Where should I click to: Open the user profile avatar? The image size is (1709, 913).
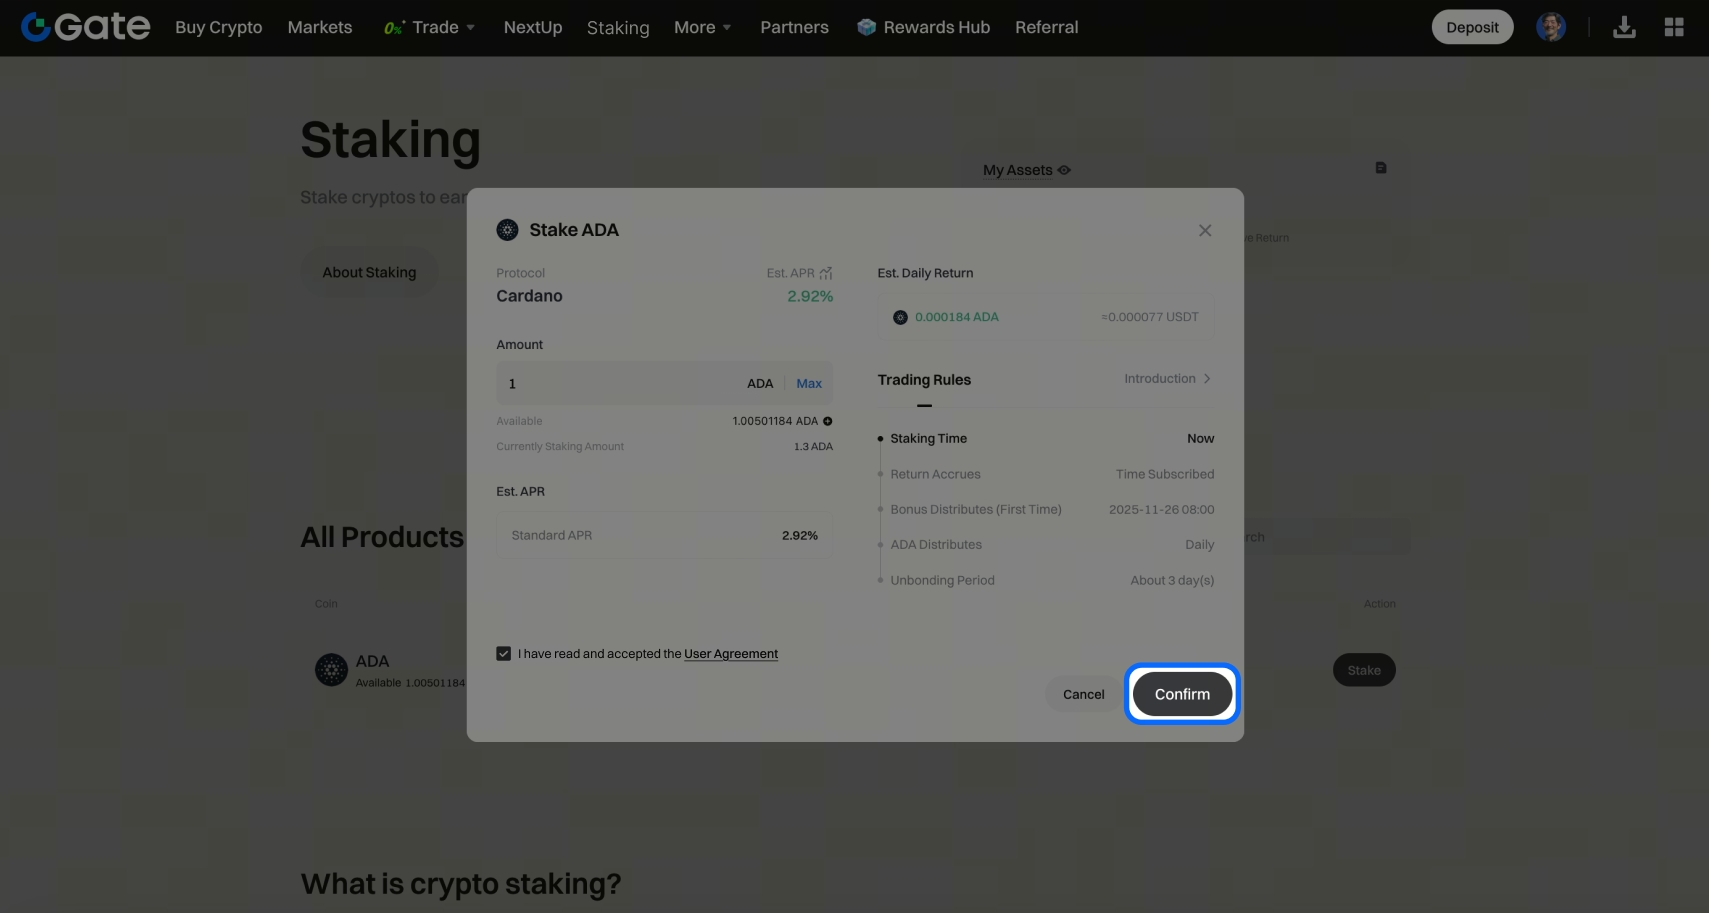[1550, 27]
